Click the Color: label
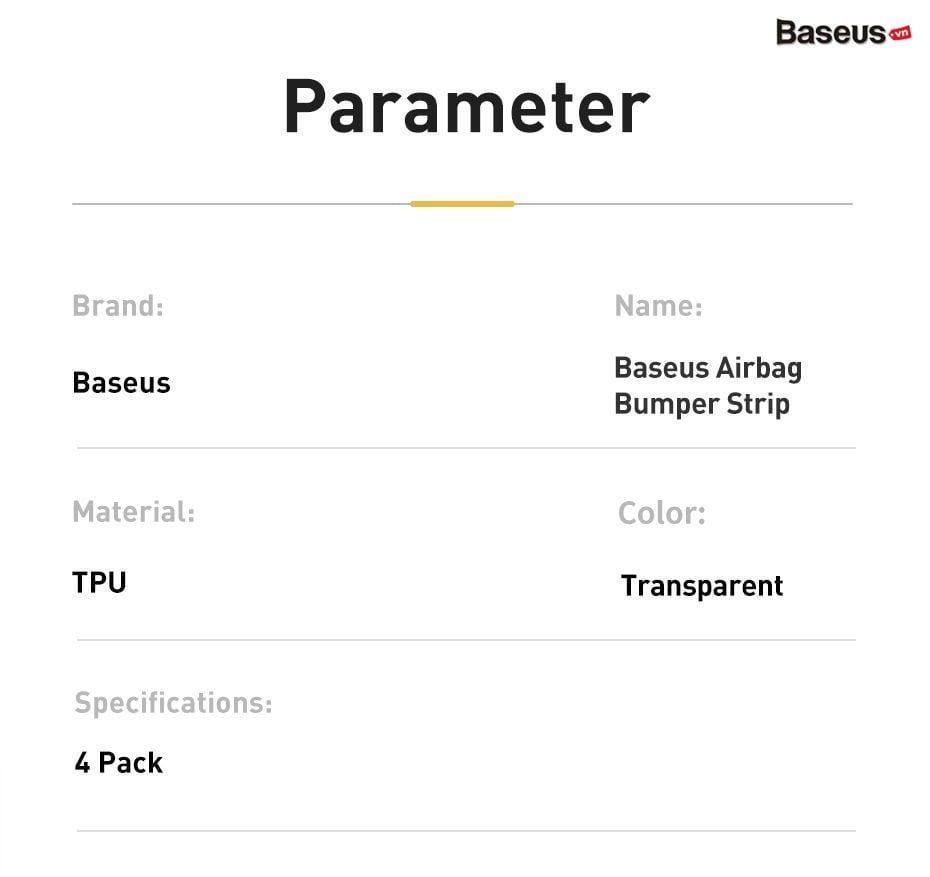Screen dimensions: 930x877 tap(662, 513)
